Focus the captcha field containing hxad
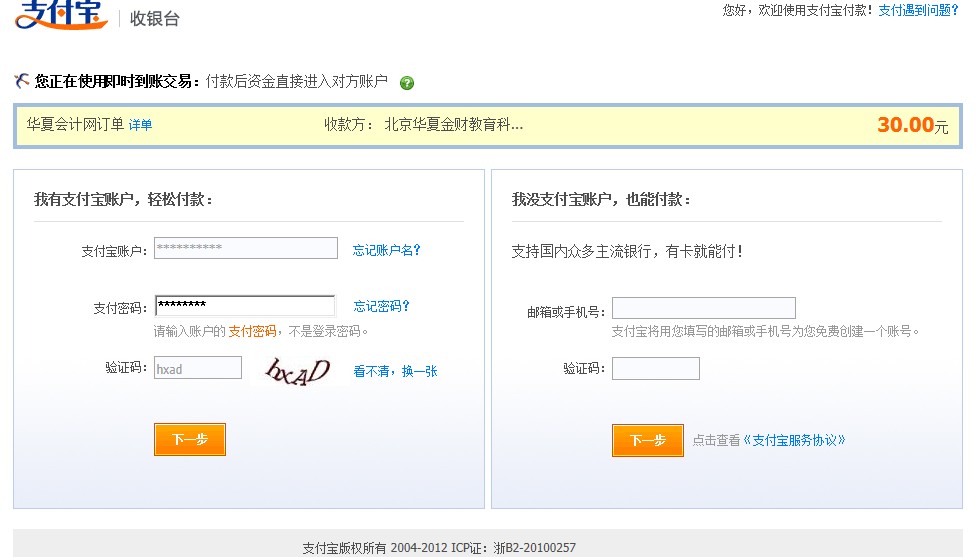 tap(198, 368)
